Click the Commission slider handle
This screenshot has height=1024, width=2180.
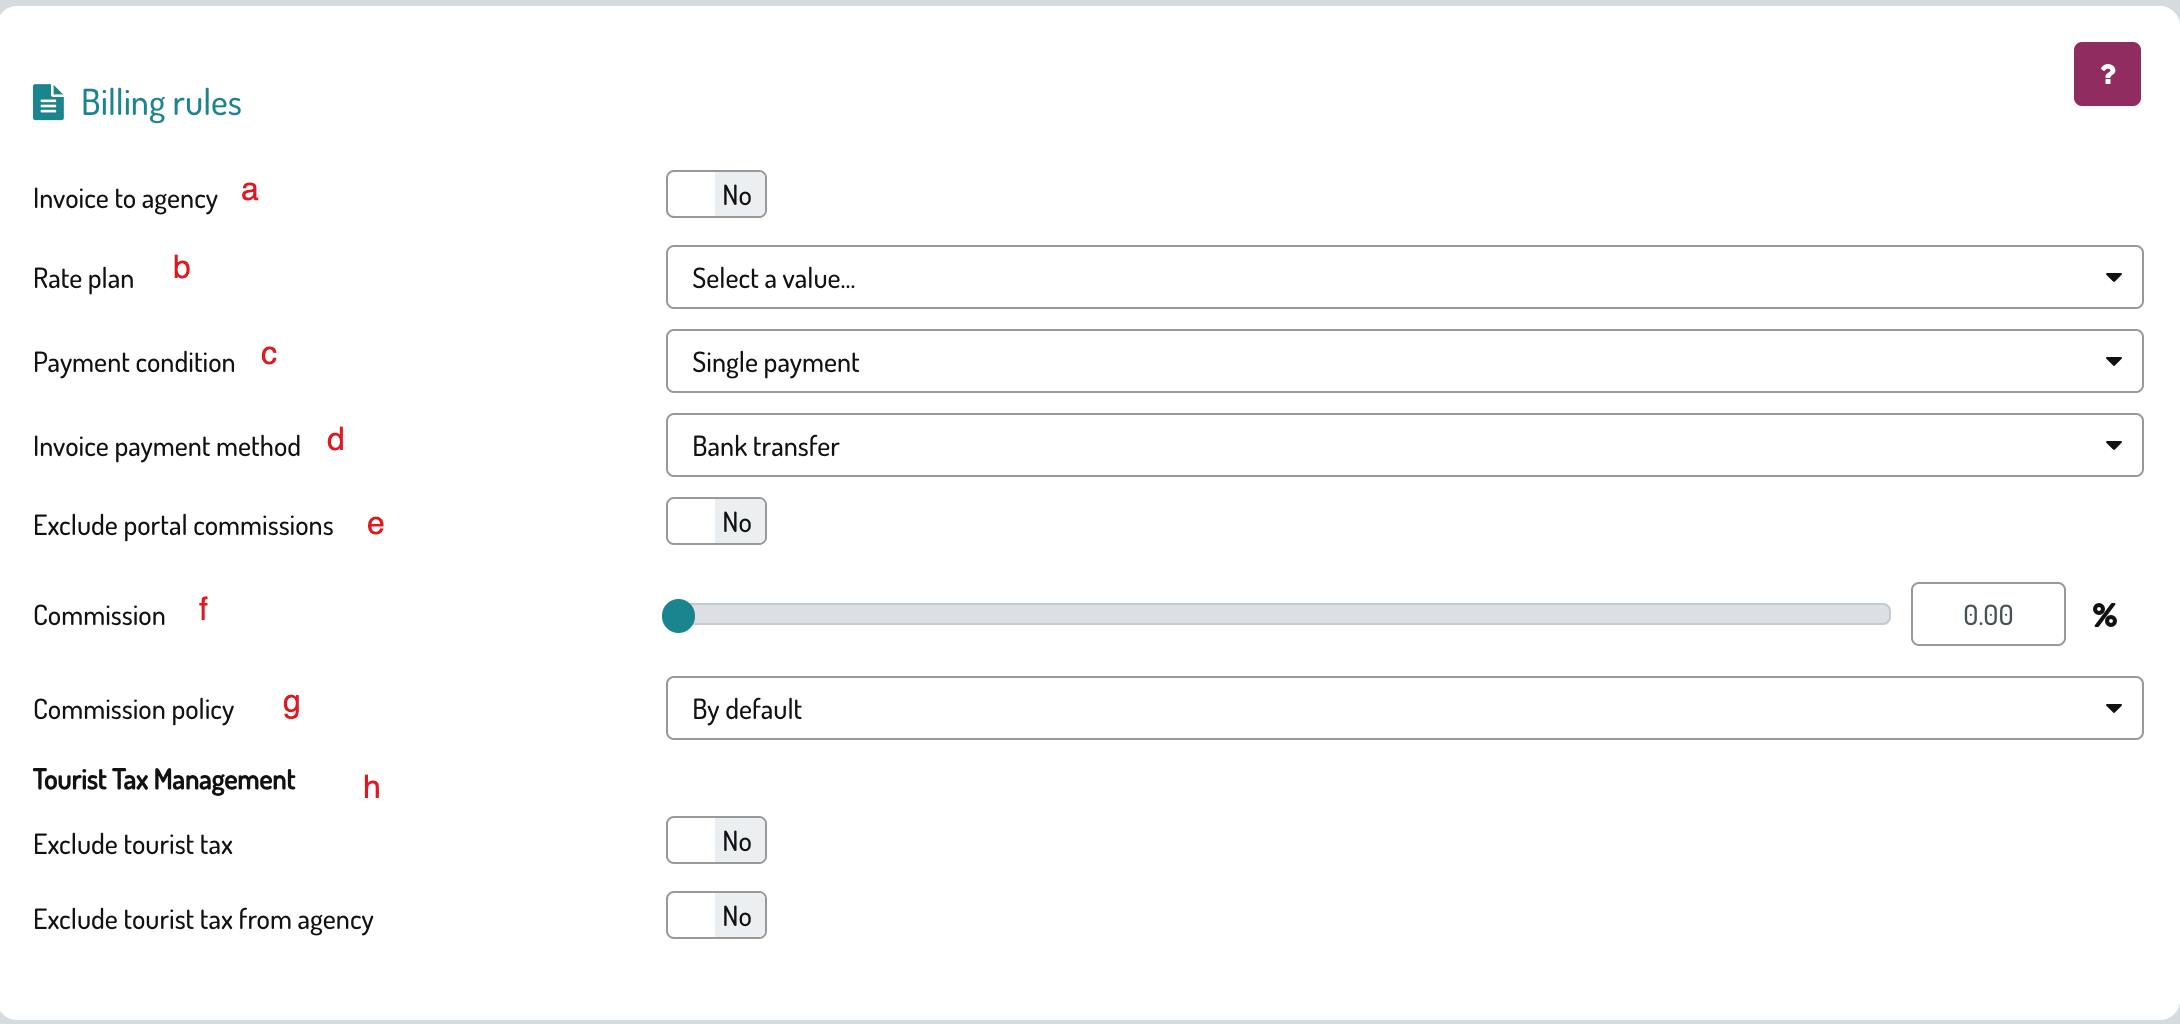point(678,616)
